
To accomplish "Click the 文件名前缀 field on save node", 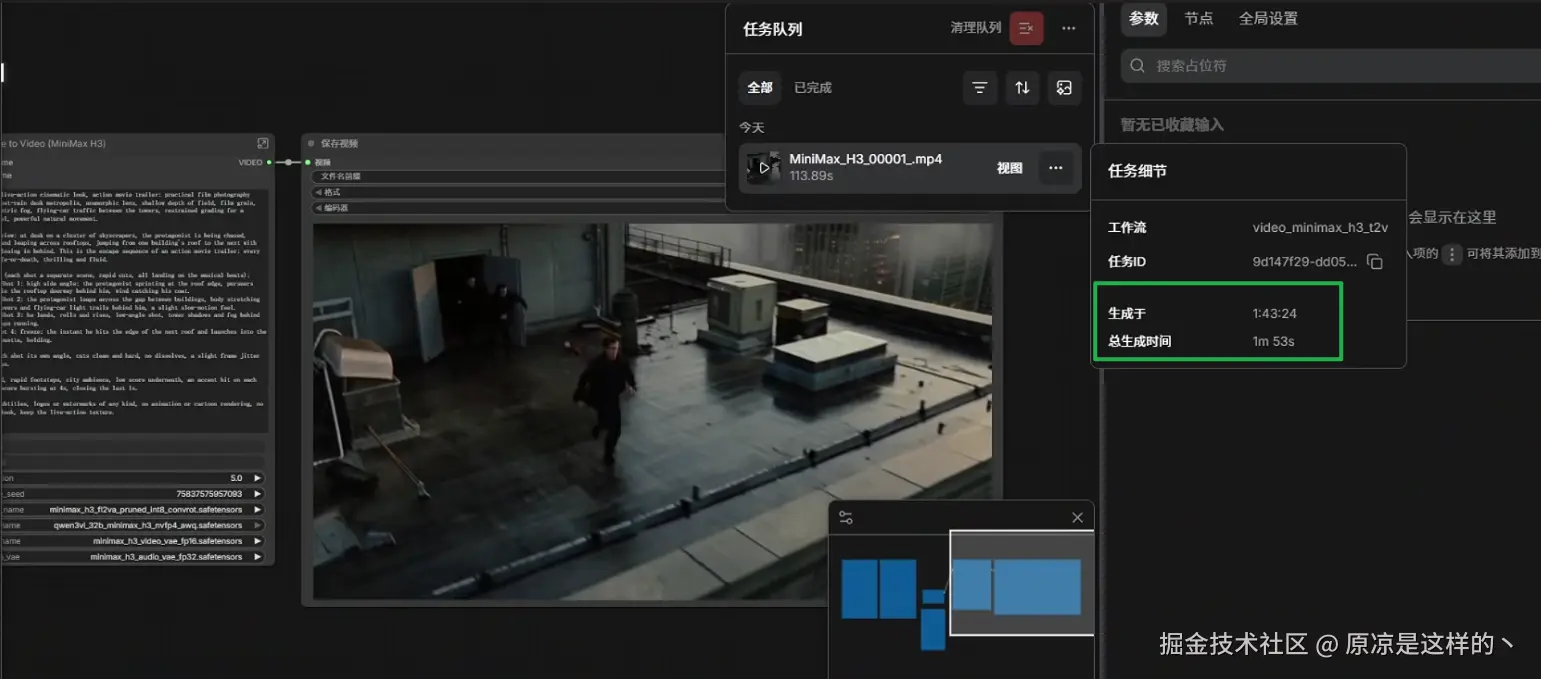I will coord(517,176).
